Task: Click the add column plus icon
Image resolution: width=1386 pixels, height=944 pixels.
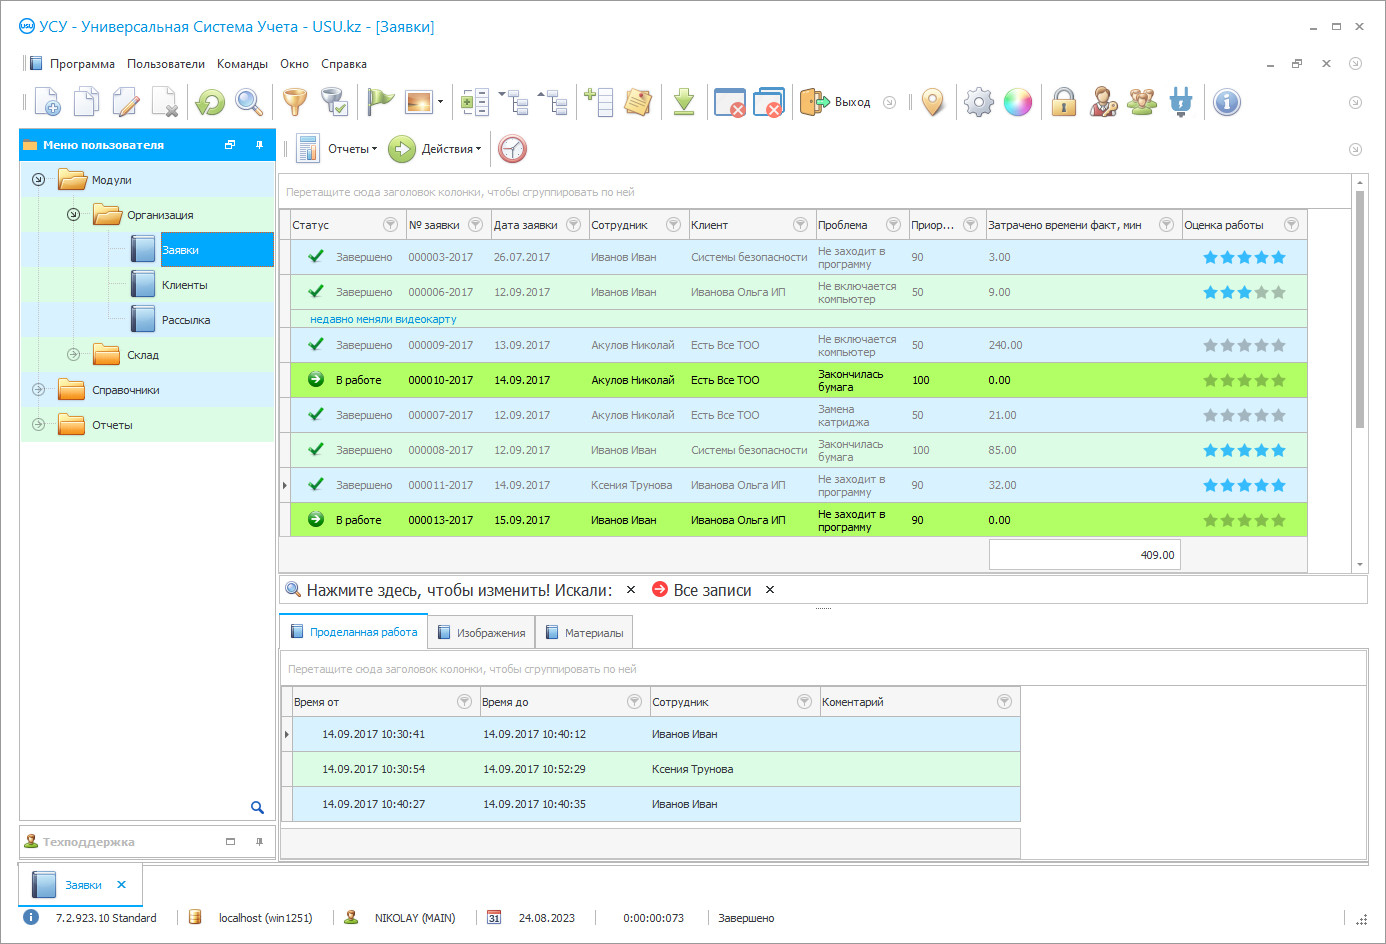Action: (x=599, y=102)
